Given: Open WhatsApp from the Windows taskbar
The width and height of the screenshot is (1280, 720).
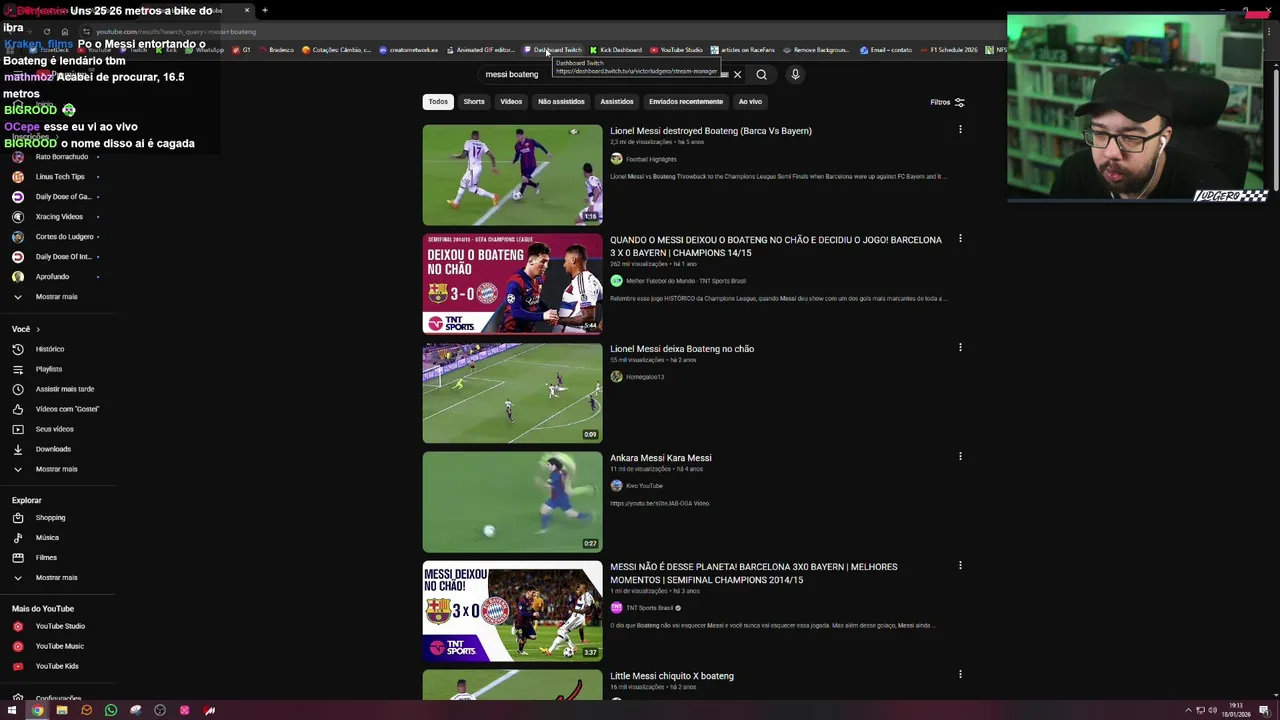Looking at the screenshot, I should point(111,710).
